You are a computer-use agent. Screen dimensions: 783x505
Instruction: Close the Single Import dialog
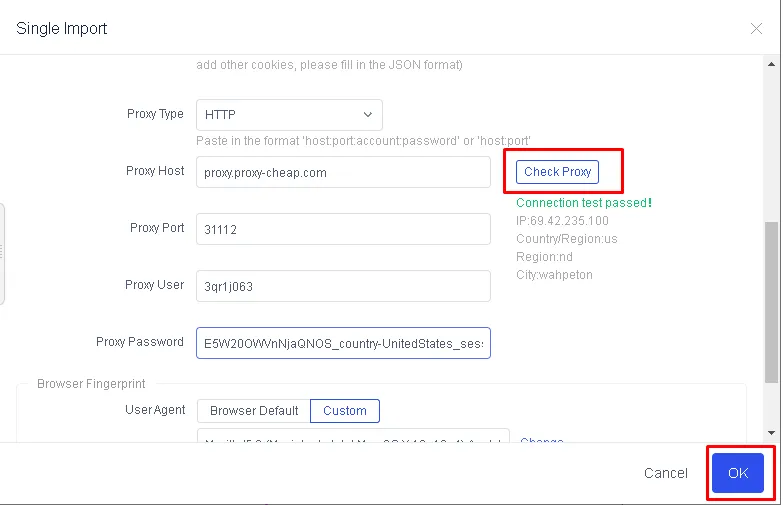point(756,29)
